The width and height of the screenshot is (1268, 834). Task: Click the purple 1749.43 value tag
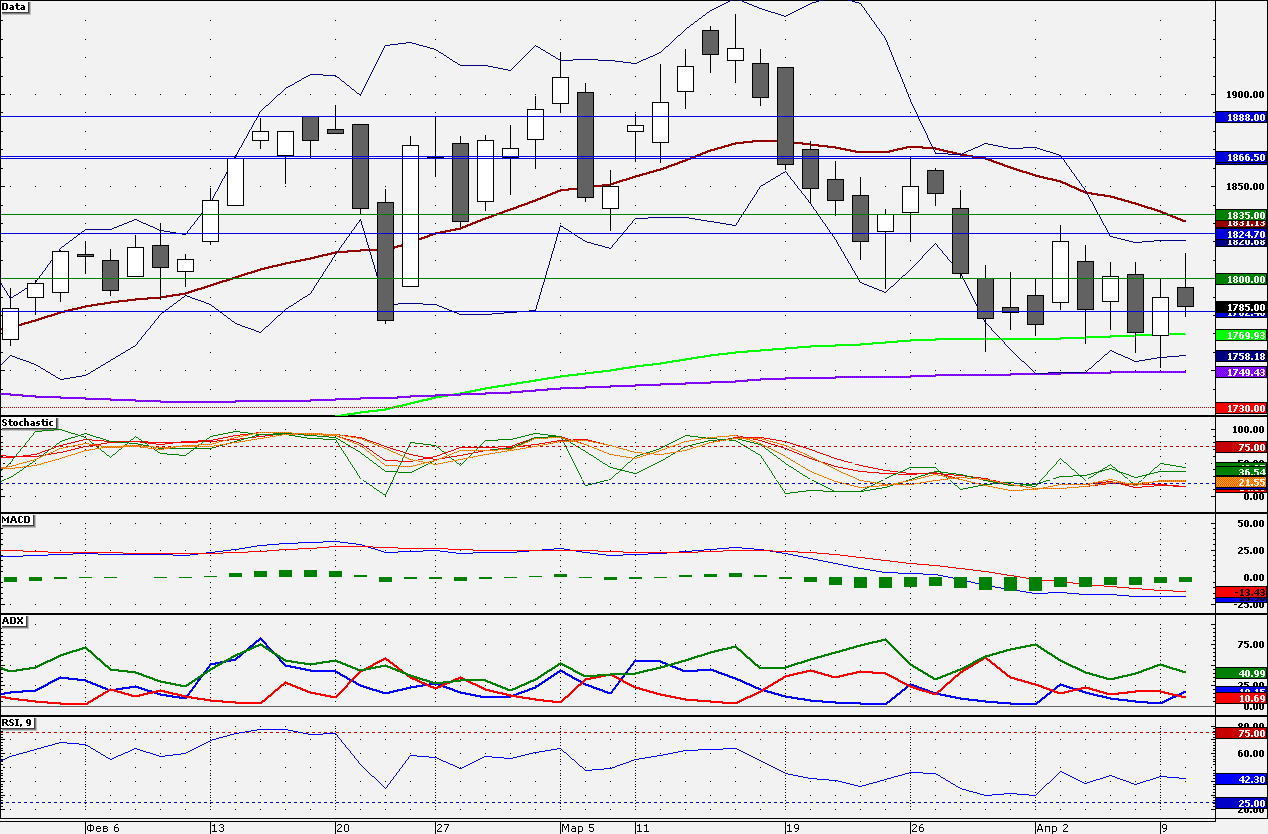coord(1241,372)
